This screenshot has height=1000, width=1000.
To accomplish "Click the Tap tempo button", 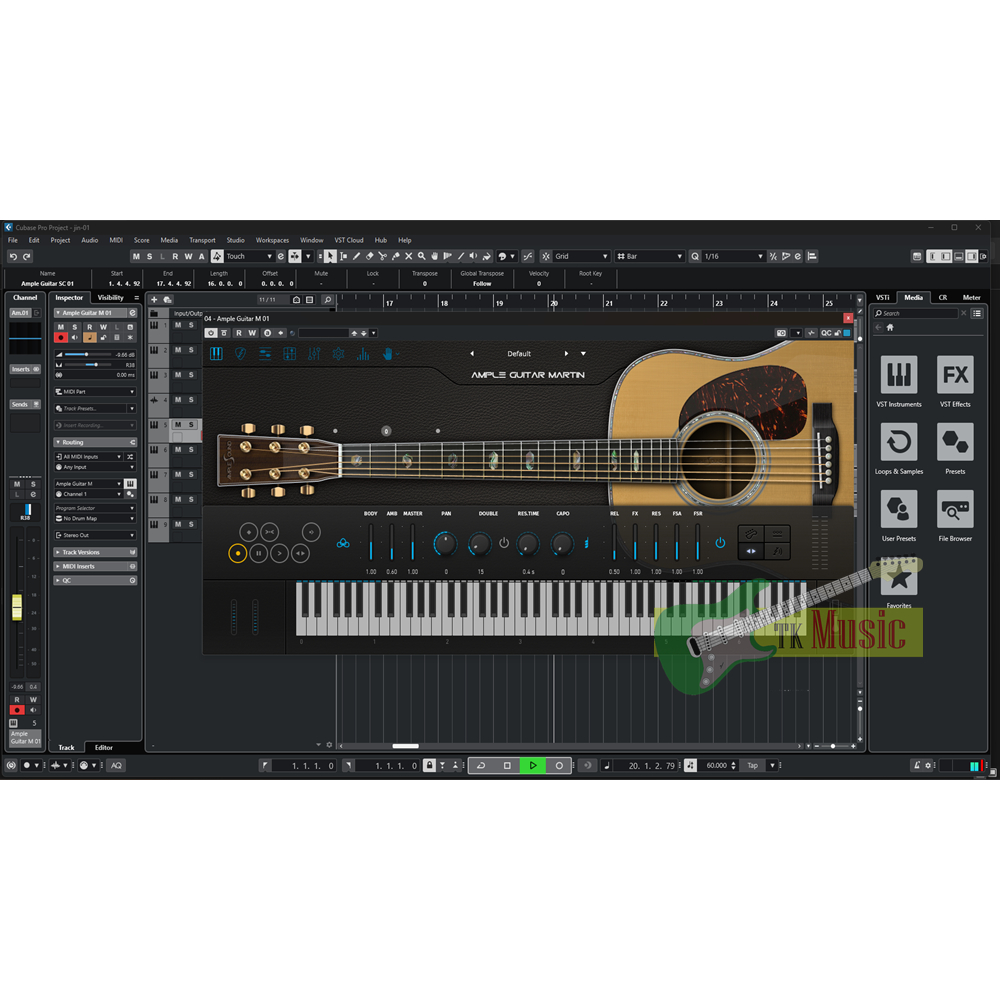I will 753,765.
